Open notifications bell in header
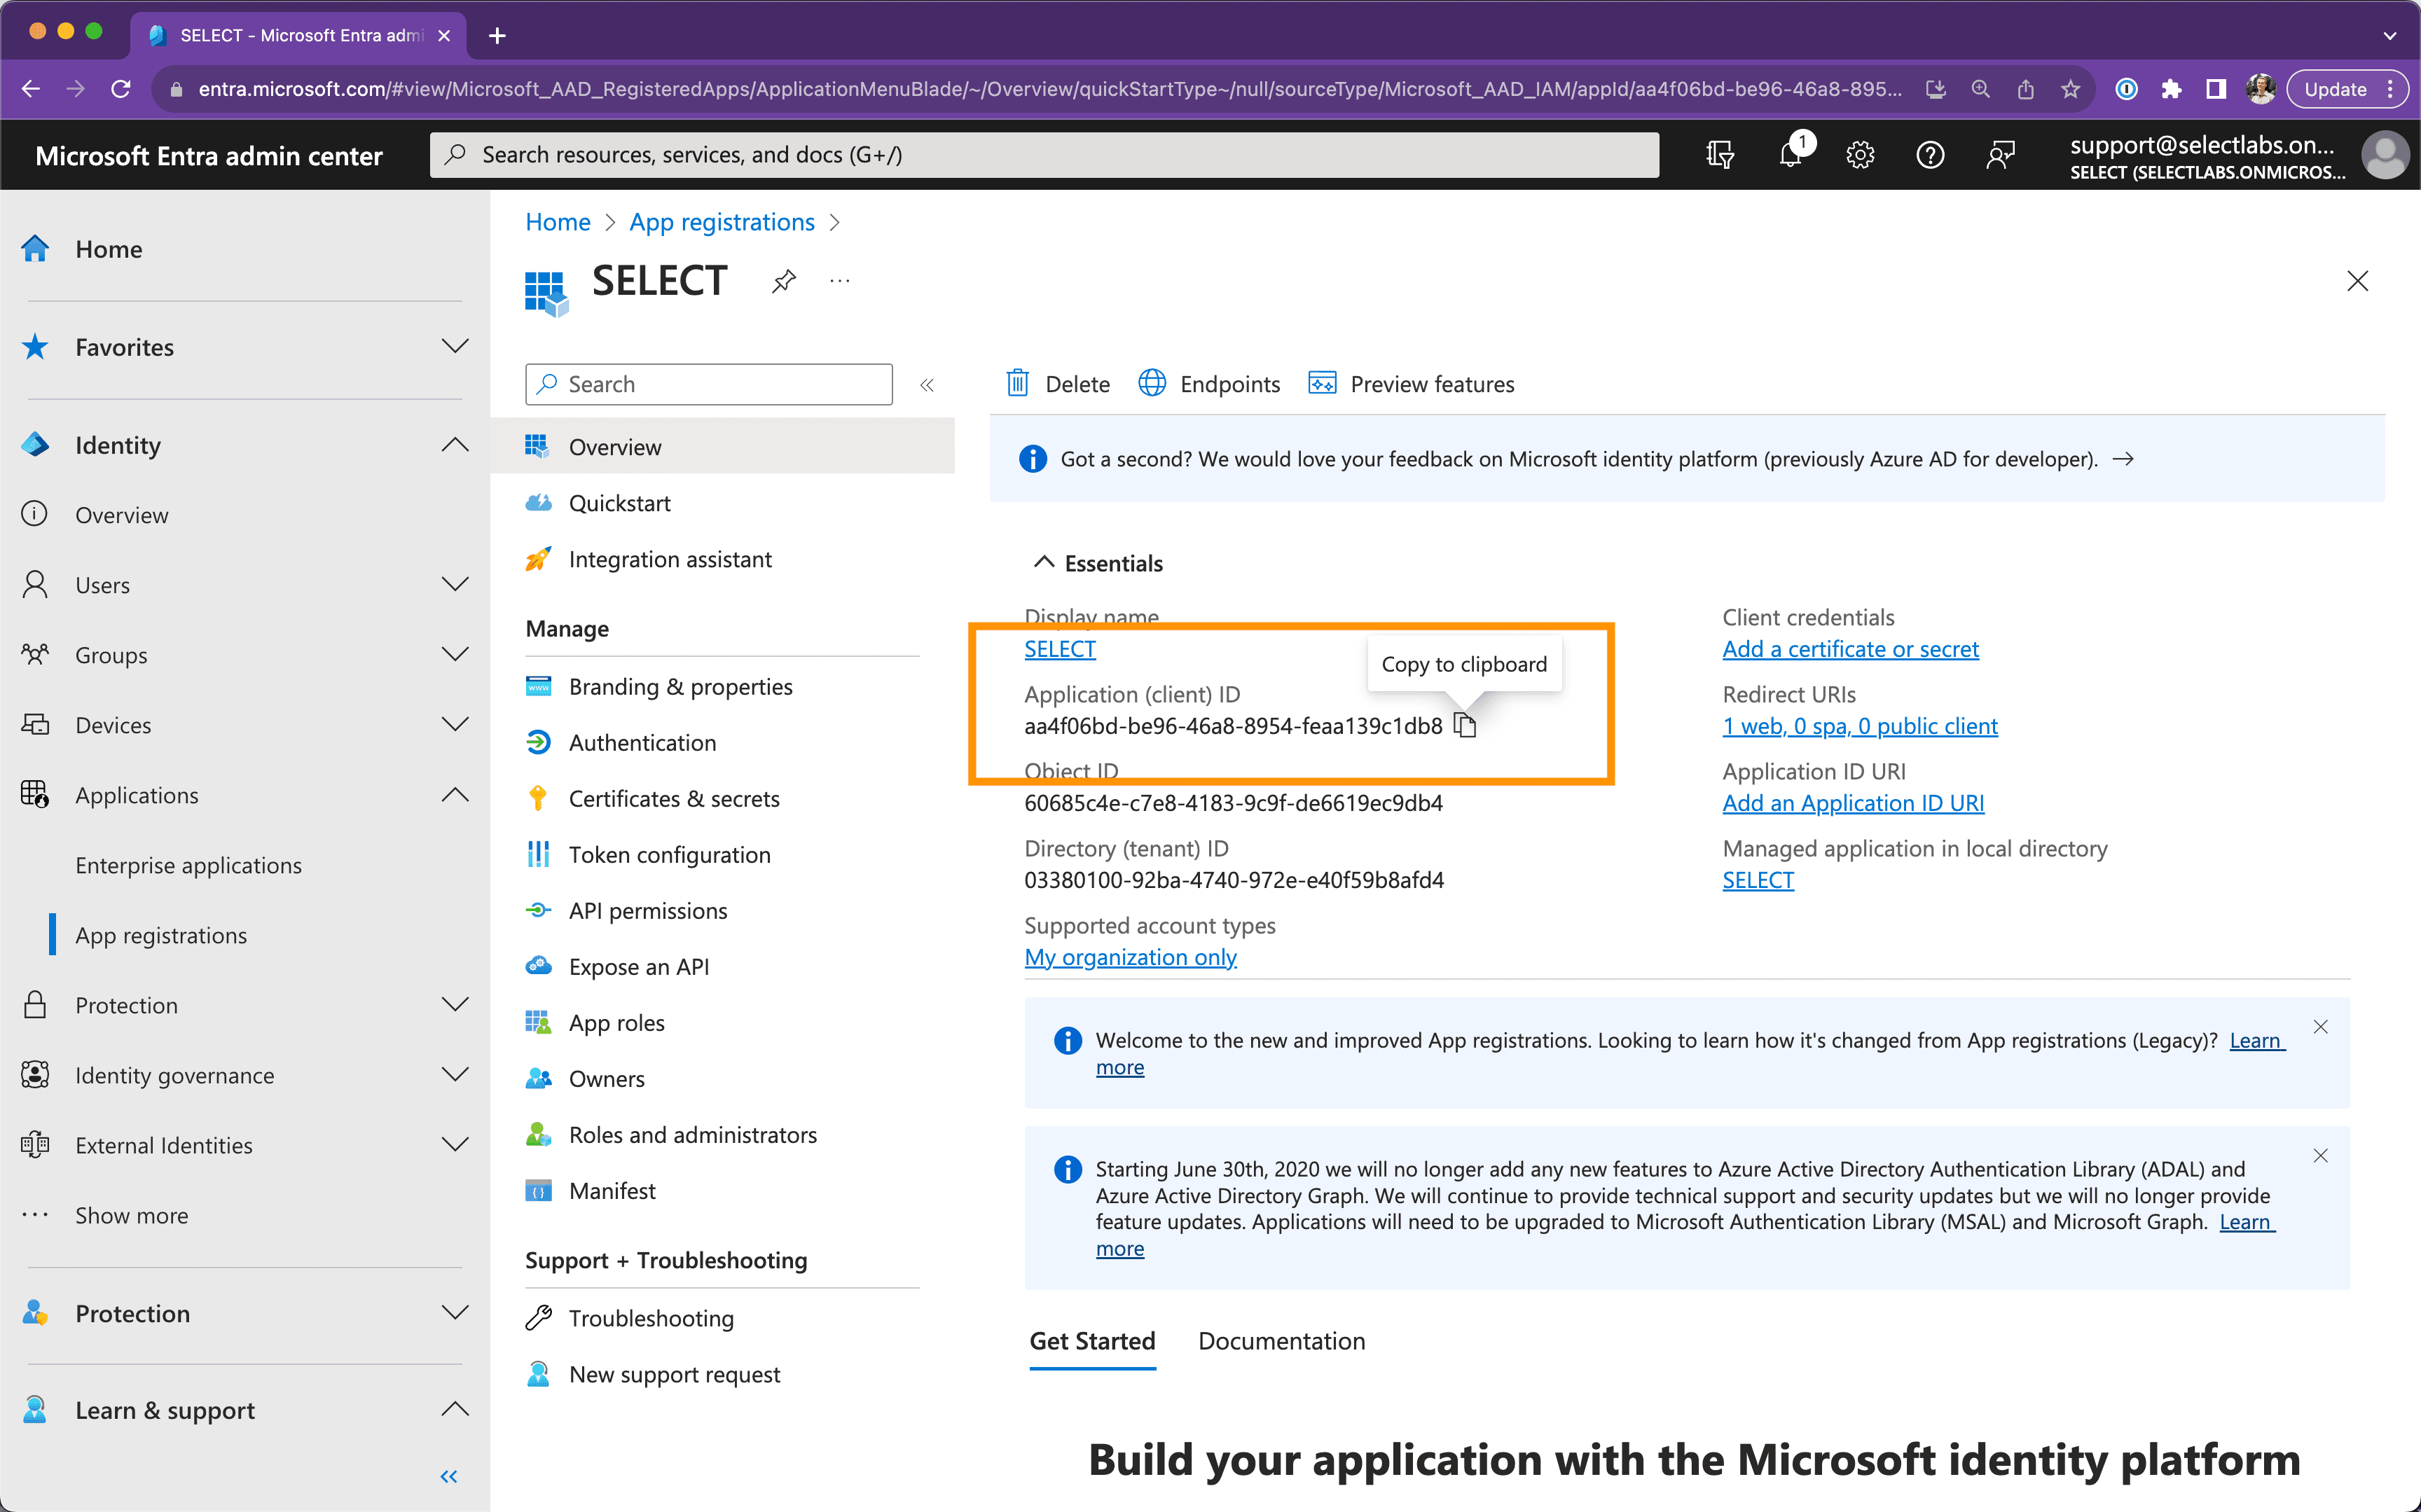 tap(1791, 155)
